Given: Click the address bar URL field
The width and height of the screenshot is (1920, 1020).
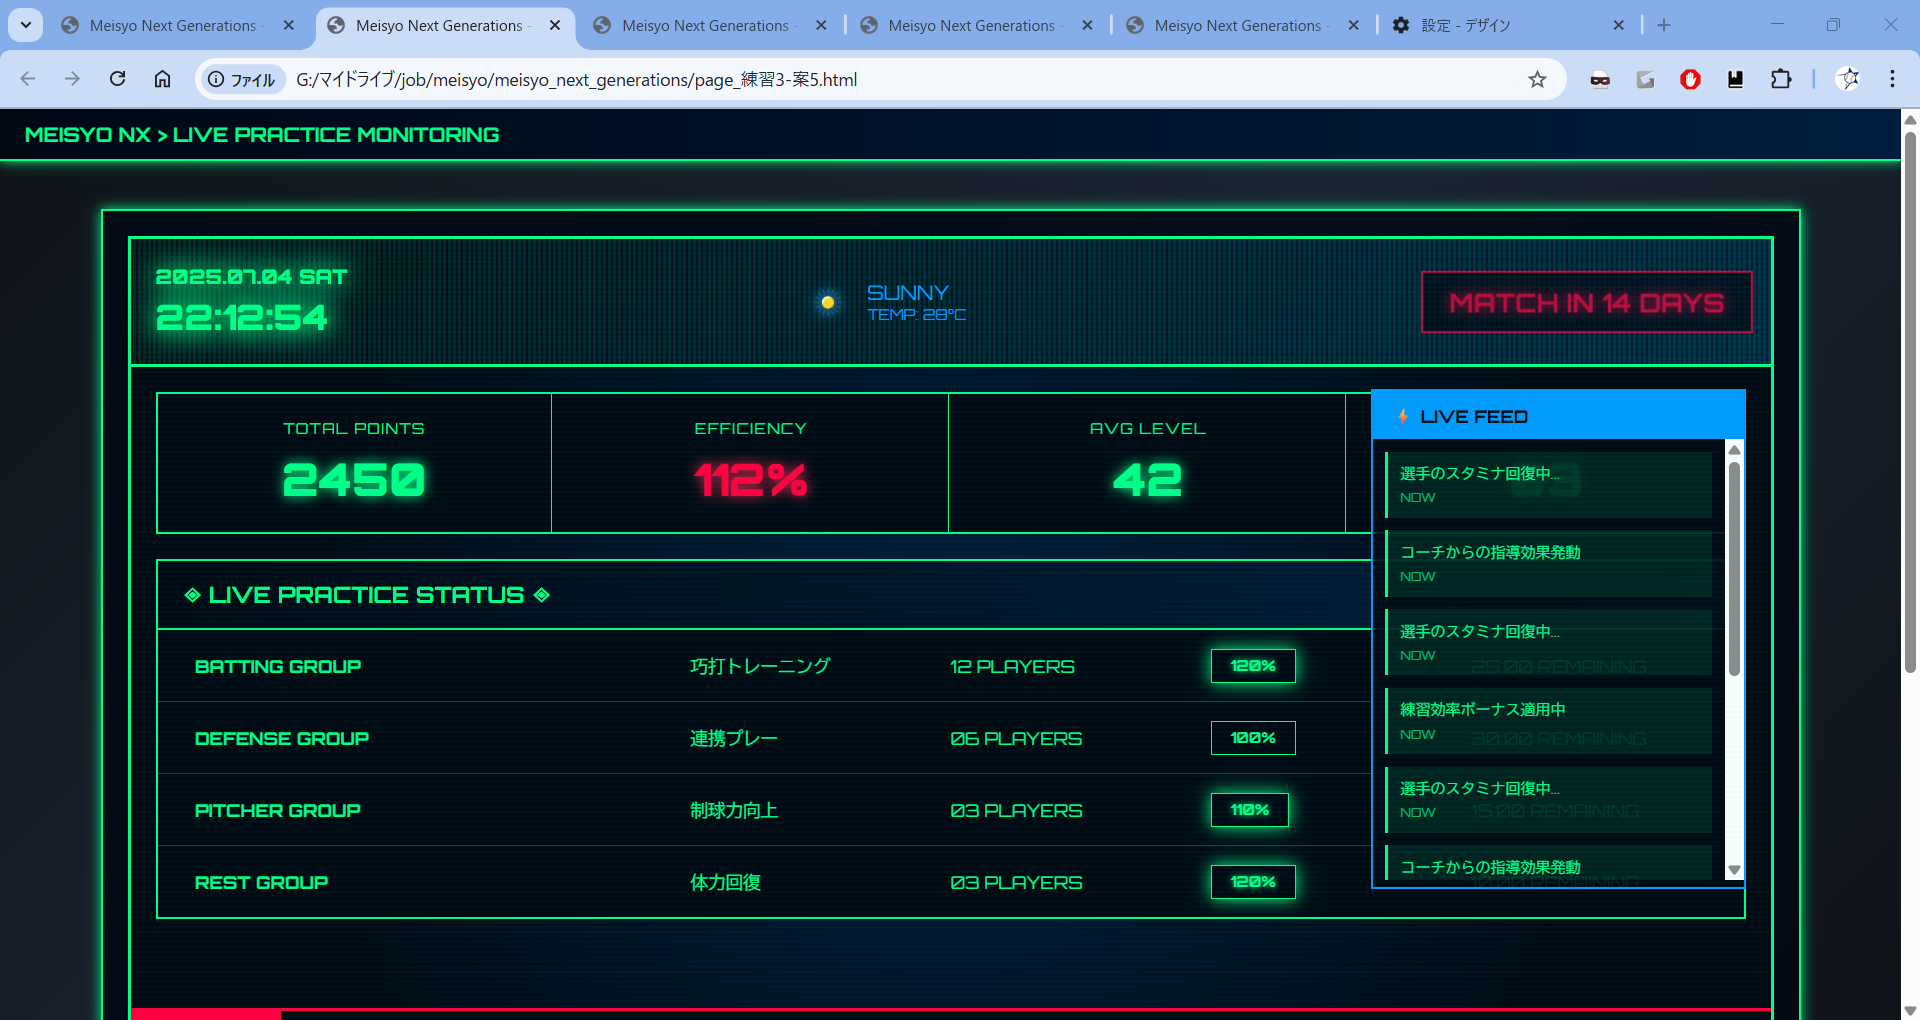Looking at the screenshot, I should pyautogui.click(x=900, y=79).
